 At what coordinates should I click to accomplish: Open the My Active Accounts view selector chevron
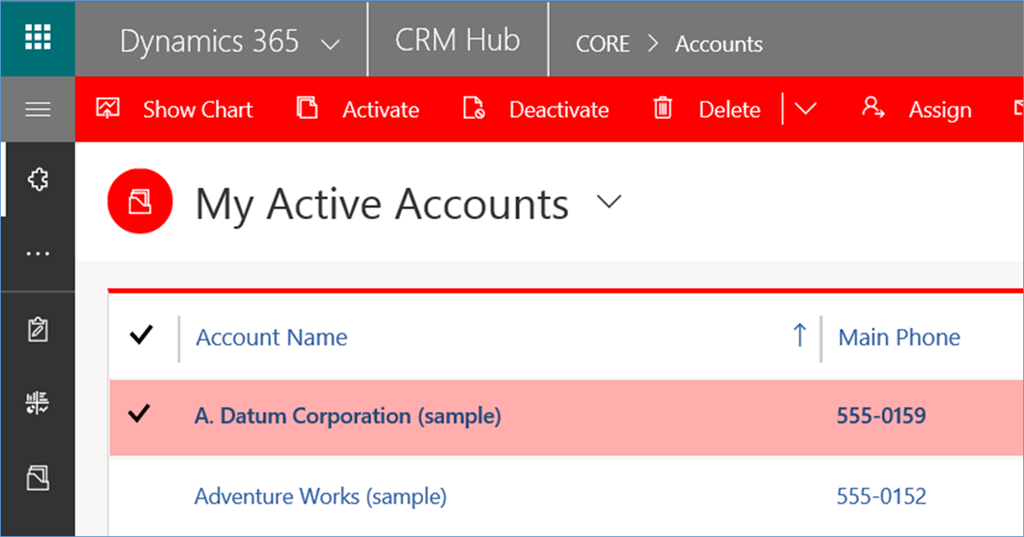pos(609,202)
